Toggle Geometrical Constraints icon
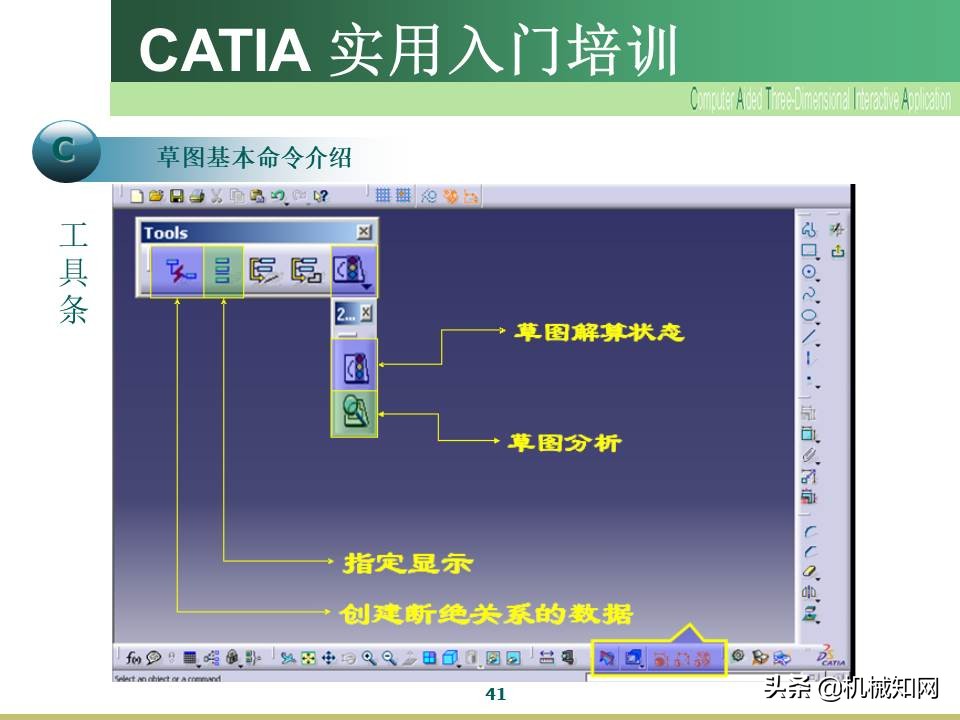The height and width of the screenshot is (720, 960). coord(451,196)
